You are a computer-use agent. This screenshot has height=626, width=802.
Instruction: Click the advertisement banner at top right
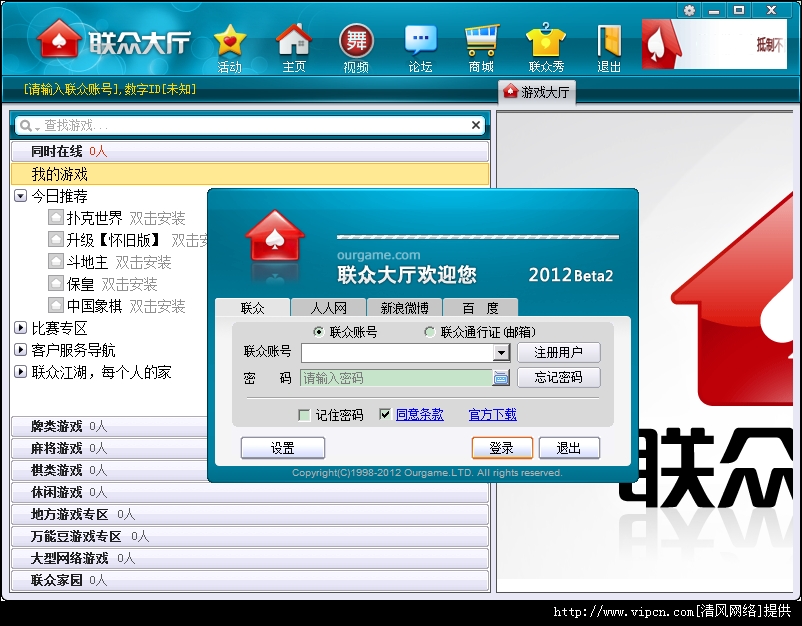pos(714,44)
